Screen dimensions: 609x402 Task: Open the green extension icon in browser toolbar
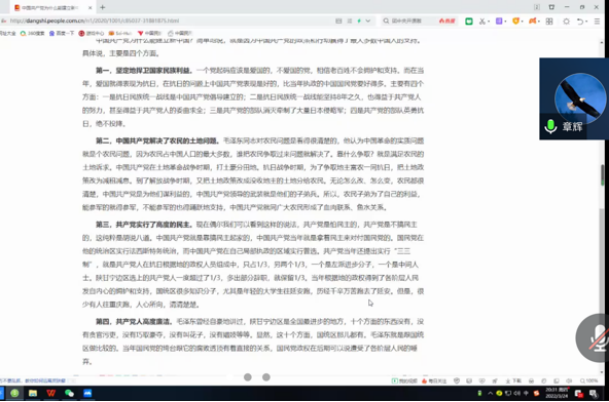click(x=469, y=21)
